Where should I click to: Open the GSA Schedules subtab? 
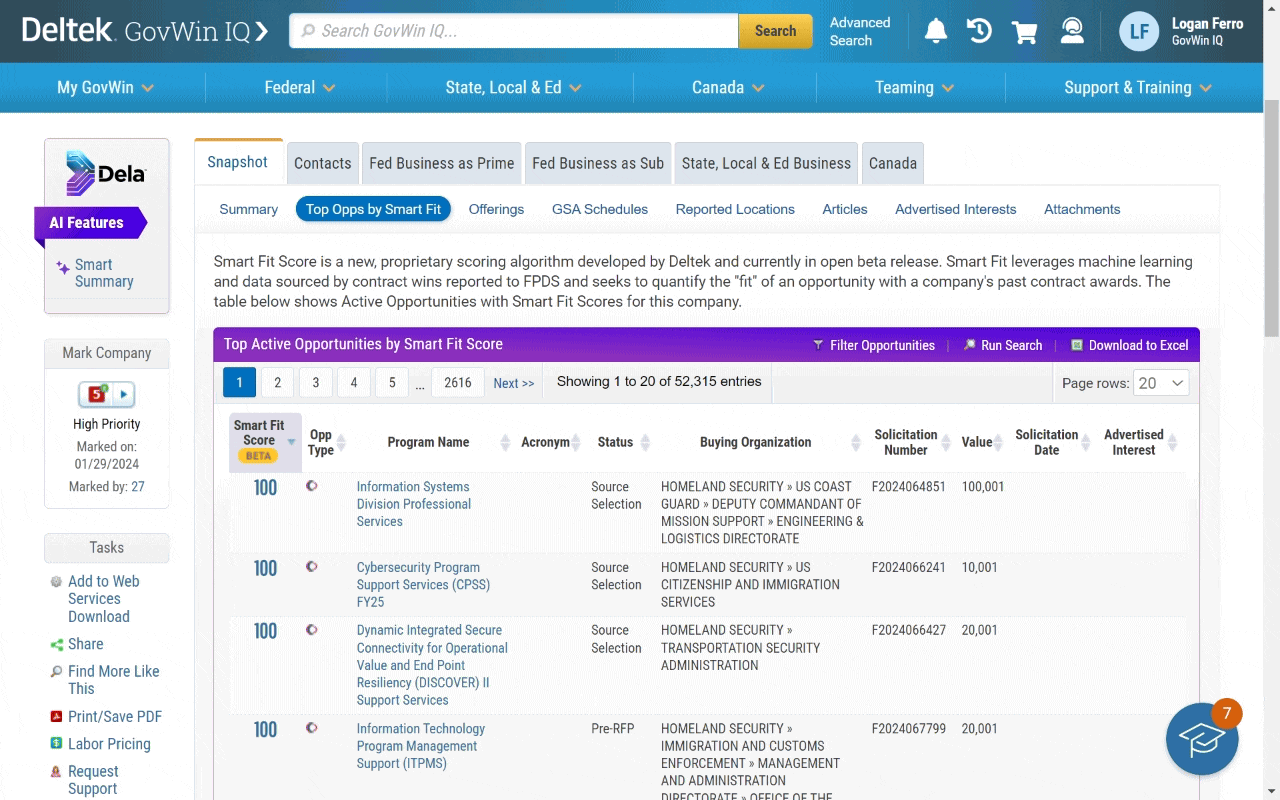pyautogui.click(x=599, y=209)
